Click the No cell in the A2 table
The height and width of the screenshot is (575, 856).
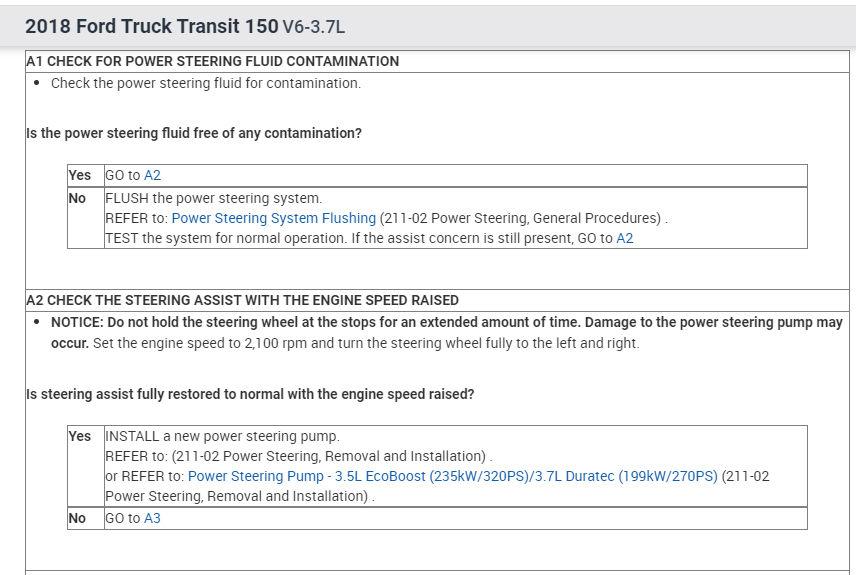tap(77, 518)
